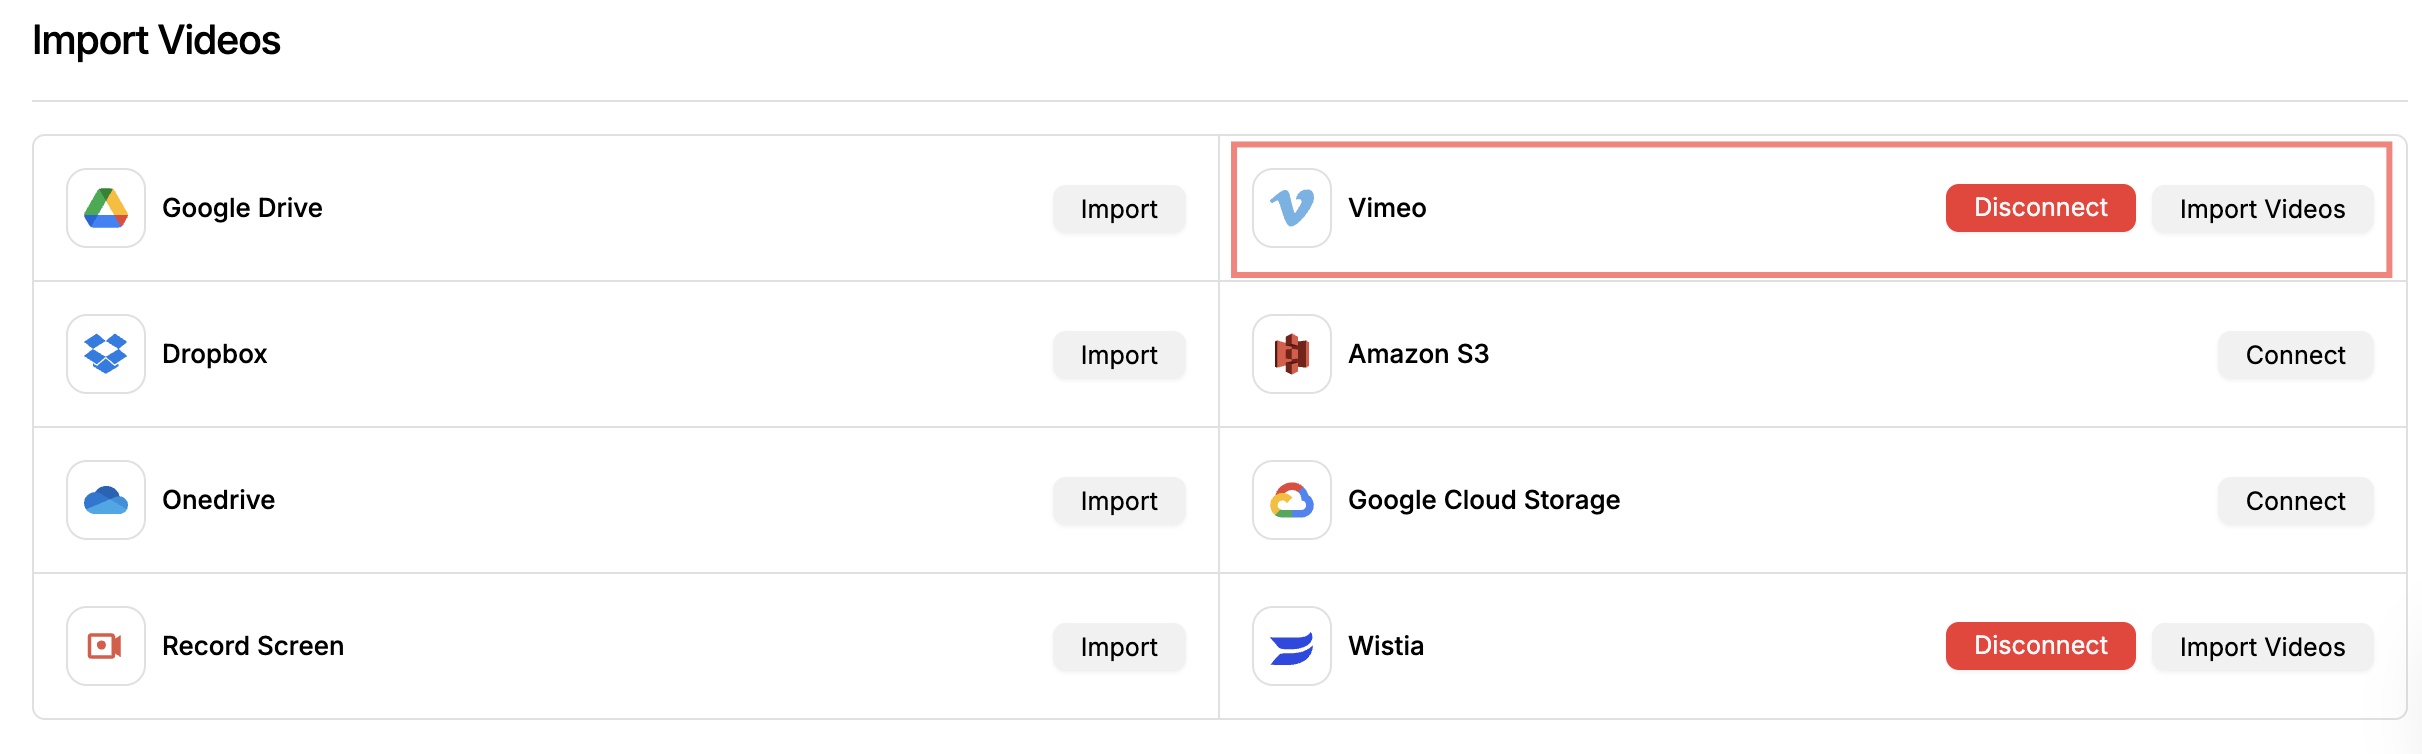Start import from Onedrive
Screen dimensions: 2422x754
pyautogui.click(x=1119, y=501)
